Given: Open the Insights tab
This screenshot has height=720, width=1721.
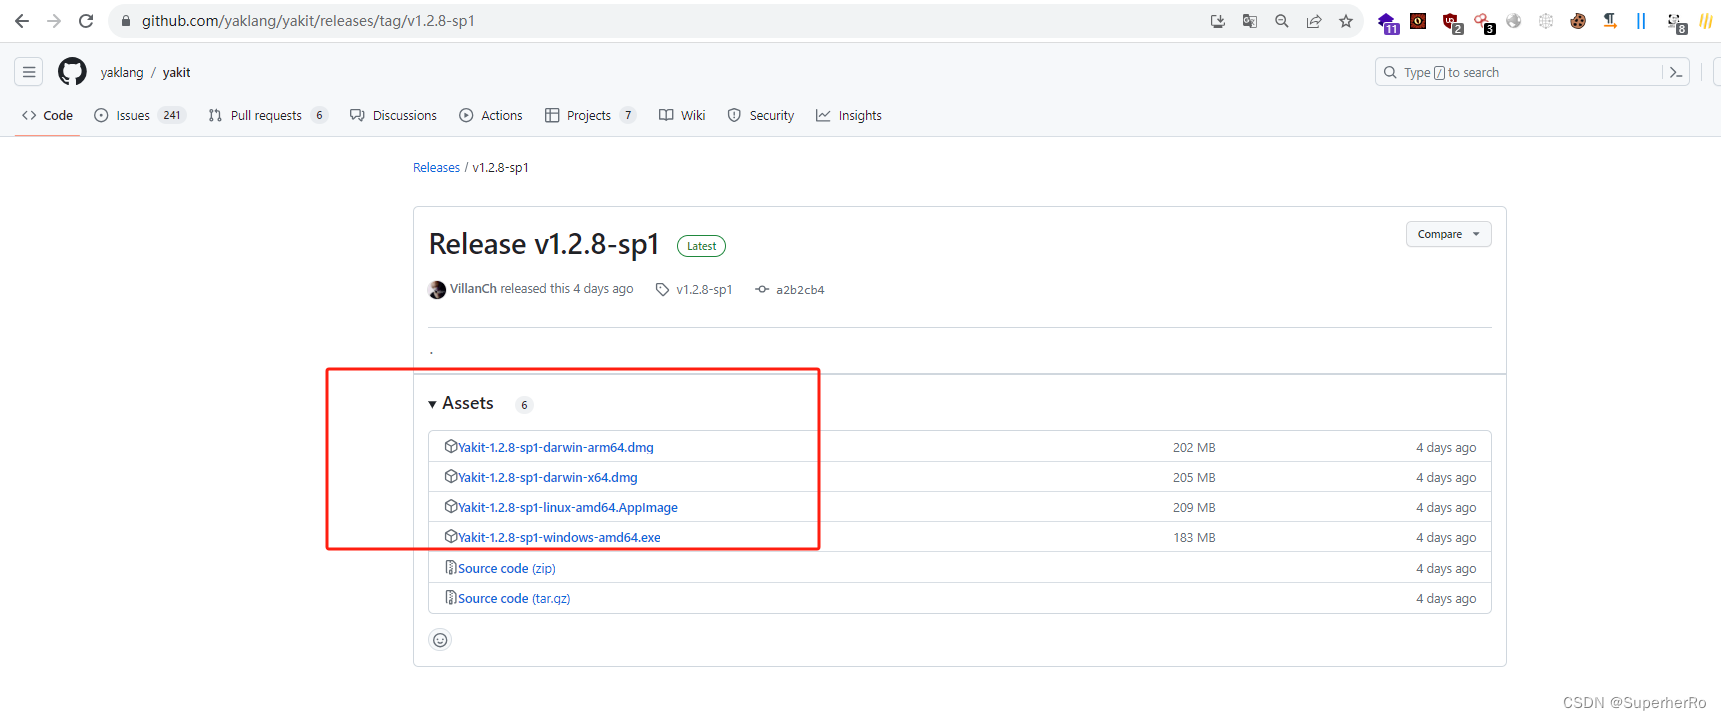Looking at the screenshot, I should (x=849, y=116).
